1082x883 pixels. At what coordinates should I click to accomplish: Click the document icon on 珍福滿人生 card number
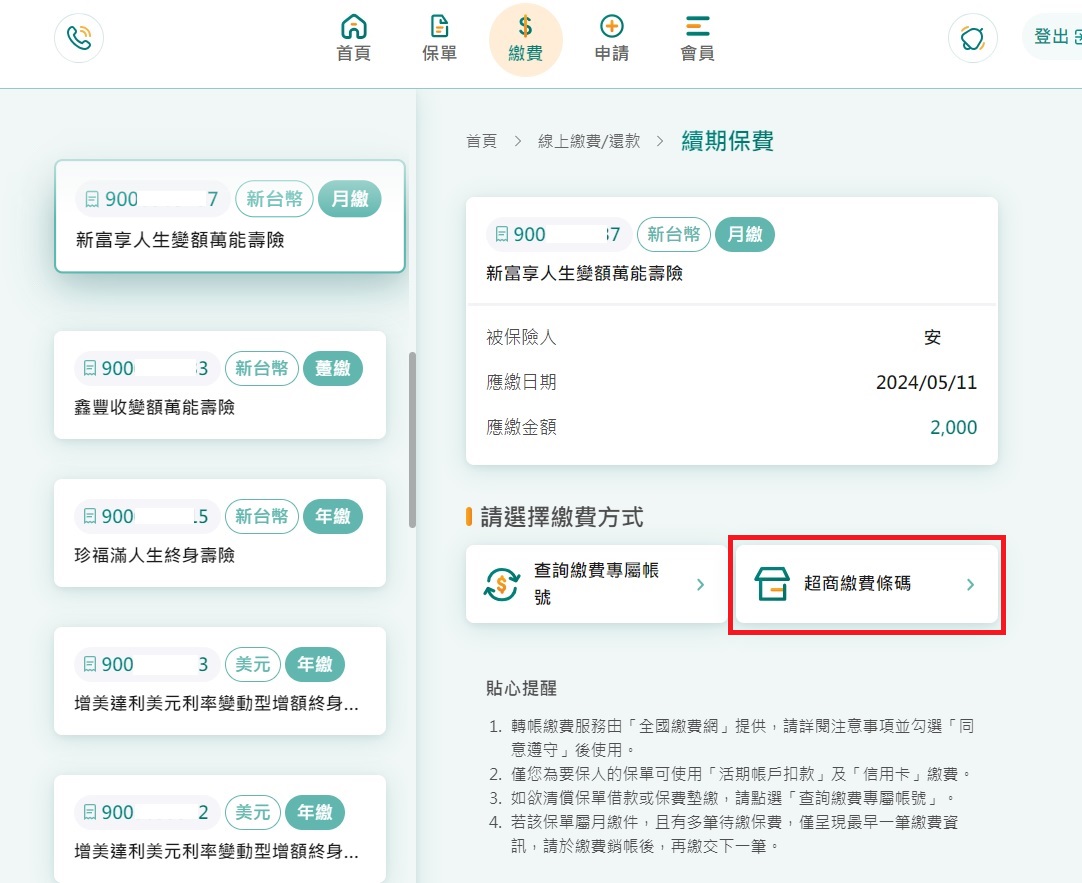point(90,516)
